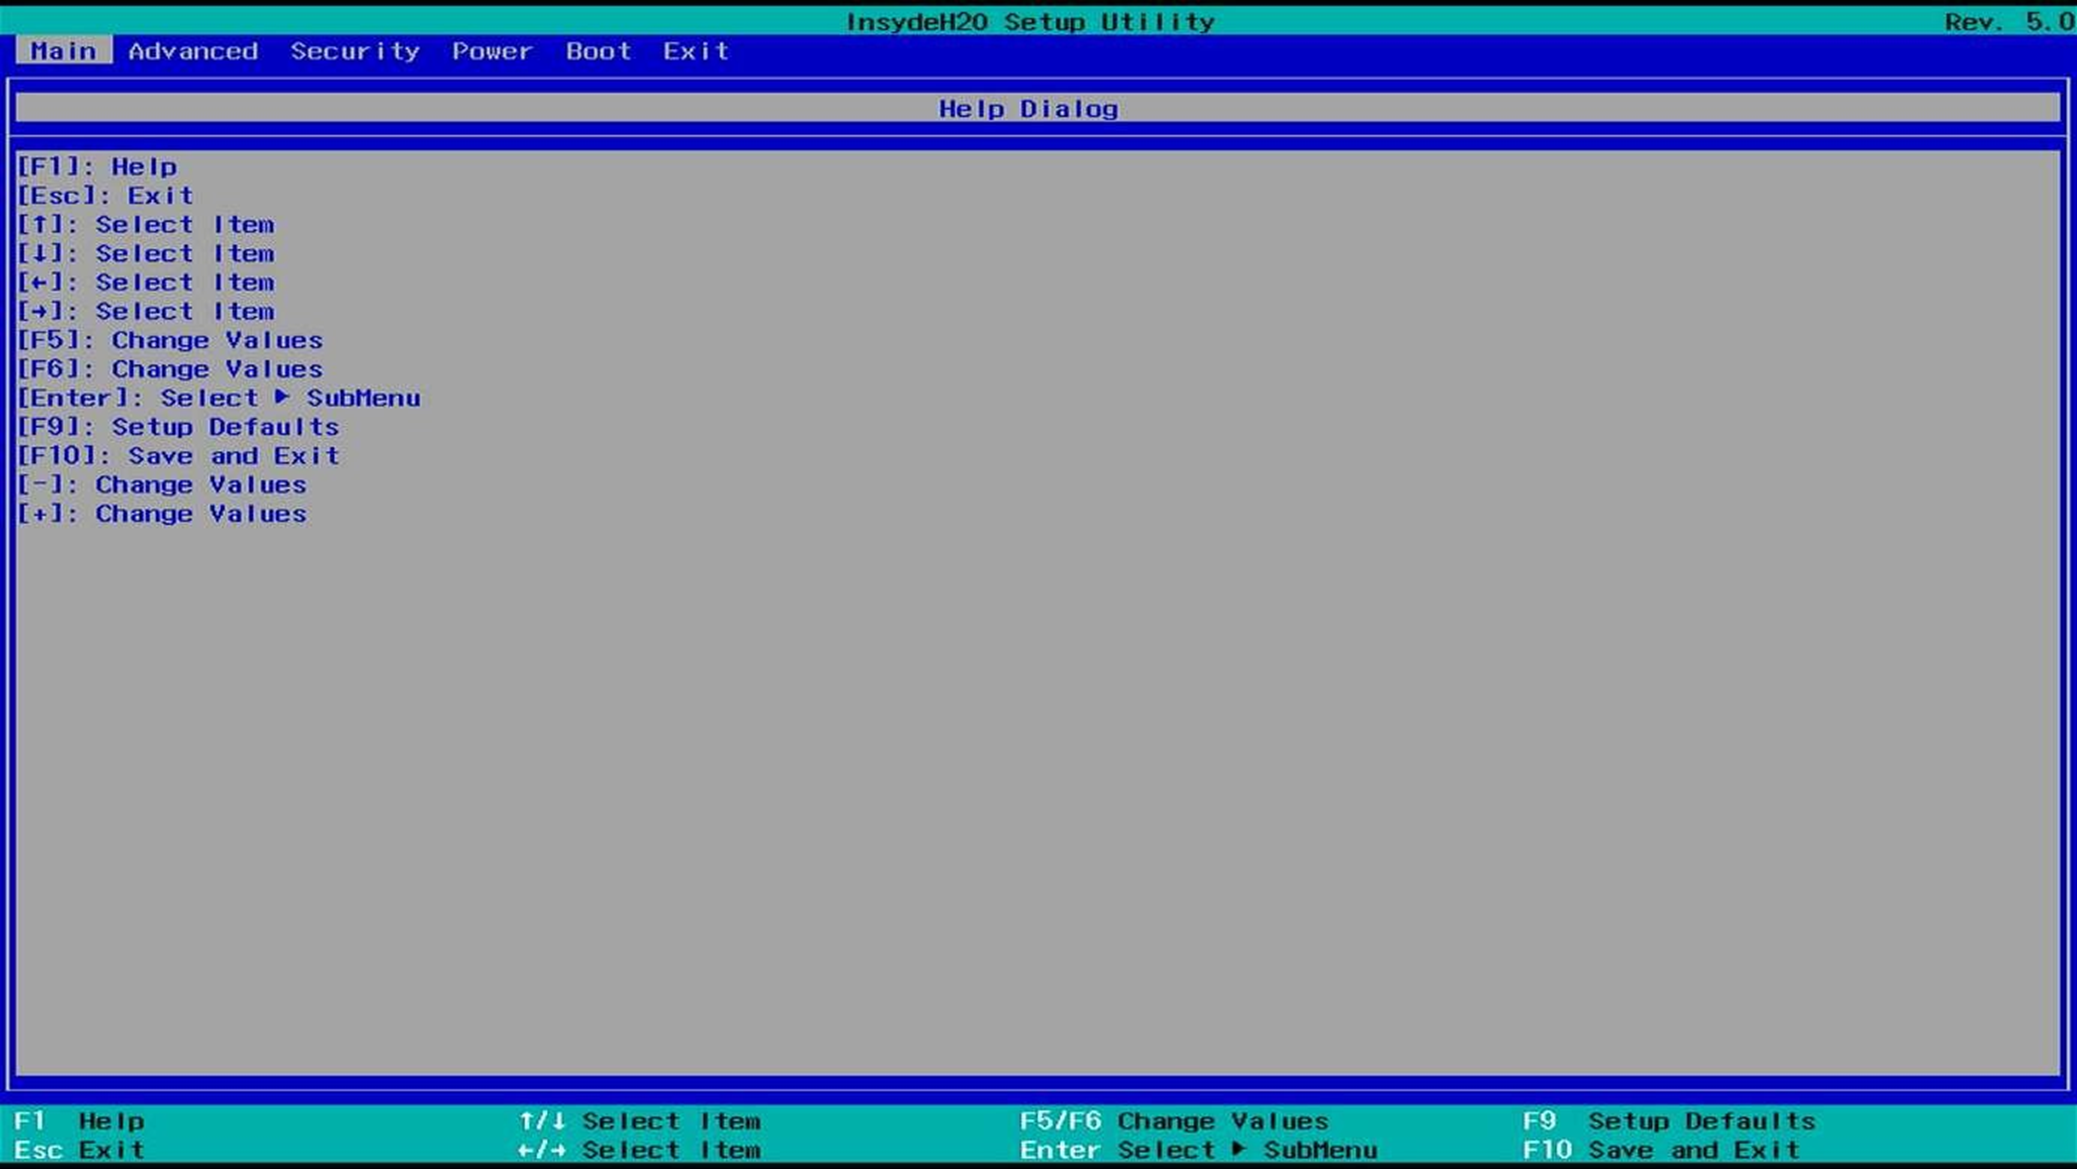
Task: Click the '[F5]: Change Values' line
Action: tap(170, 341)
